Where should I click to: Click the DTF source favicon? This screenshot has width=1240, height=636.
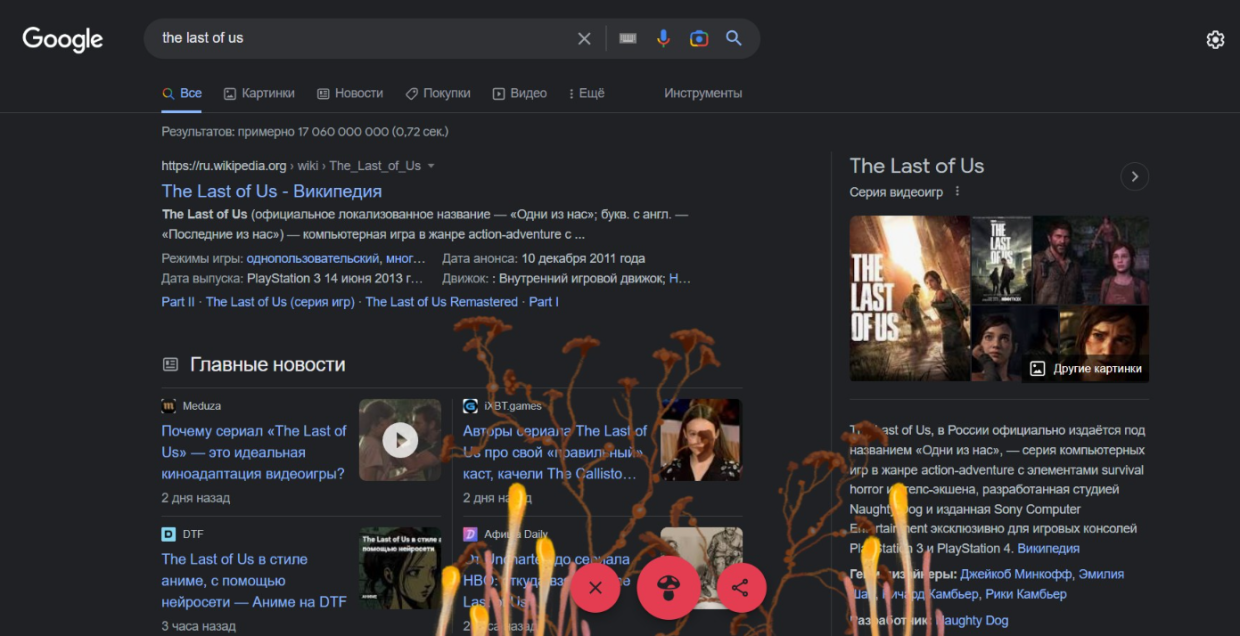pos(169,534)
